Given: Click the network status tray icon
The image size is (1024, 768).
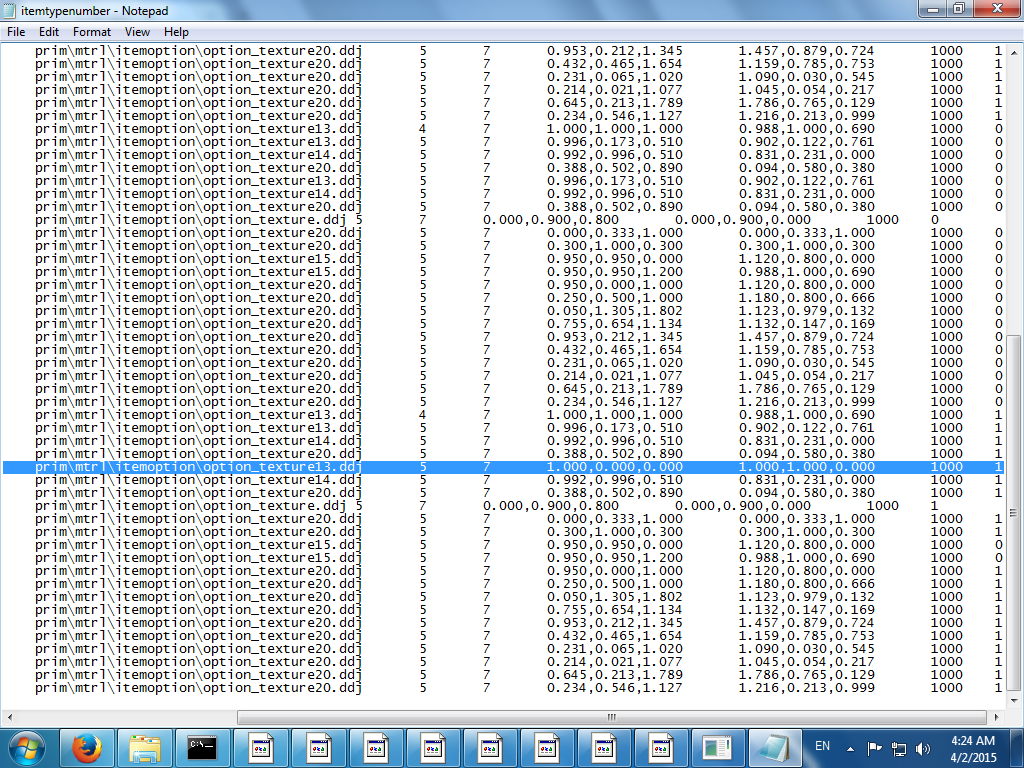Looking at the screenshot, I should tap(899, 747).
